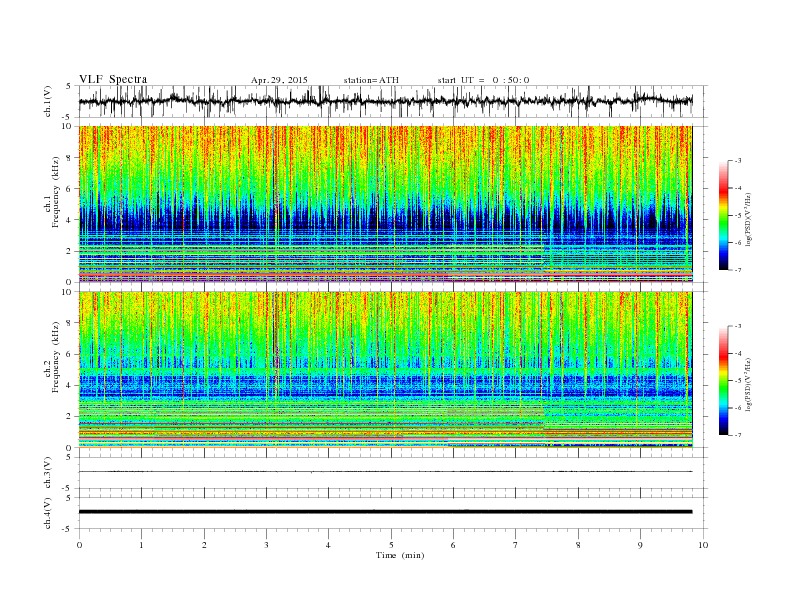This screenshot has height=612, width=792.
Task: Click the "2" kHz tick of the ch.2 spectrogram
Action: (x=70, y=417)
